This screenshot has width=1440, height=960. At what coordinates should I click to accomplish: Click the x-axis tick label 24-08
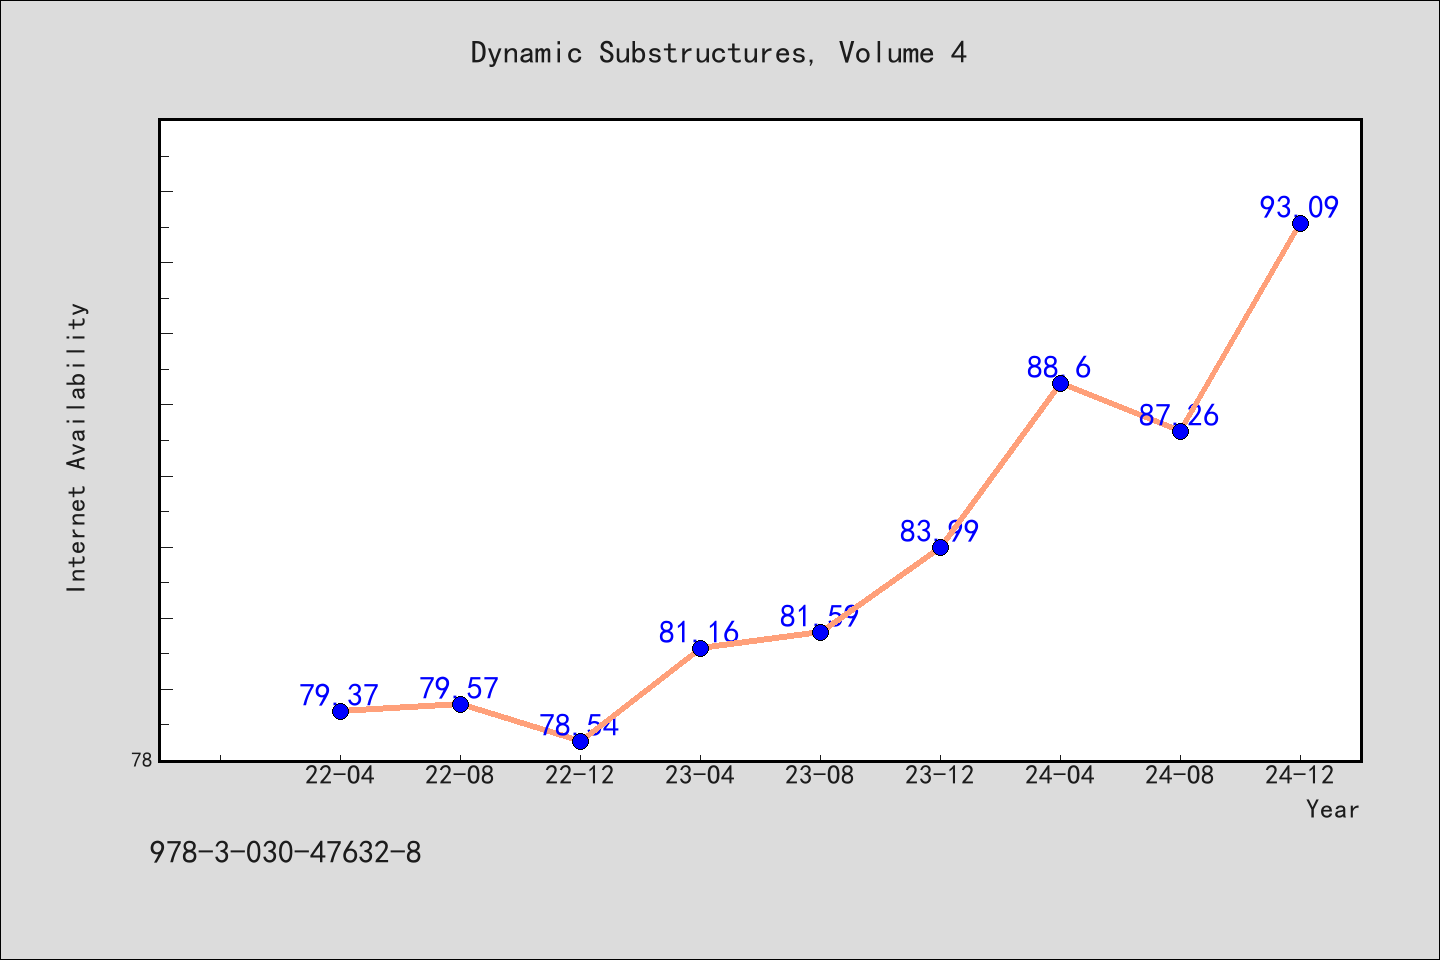(1180, 776)
